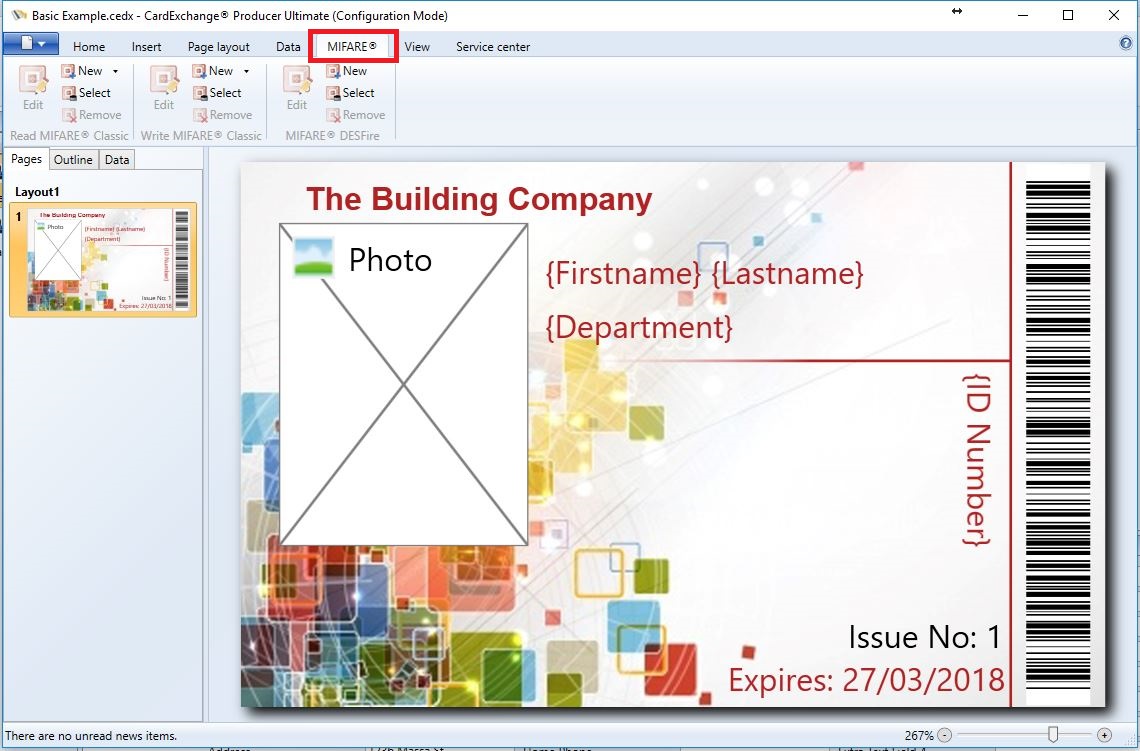
Task: Click the CardExchange app icon in the title bar
Action: click(x=19, y=15)
